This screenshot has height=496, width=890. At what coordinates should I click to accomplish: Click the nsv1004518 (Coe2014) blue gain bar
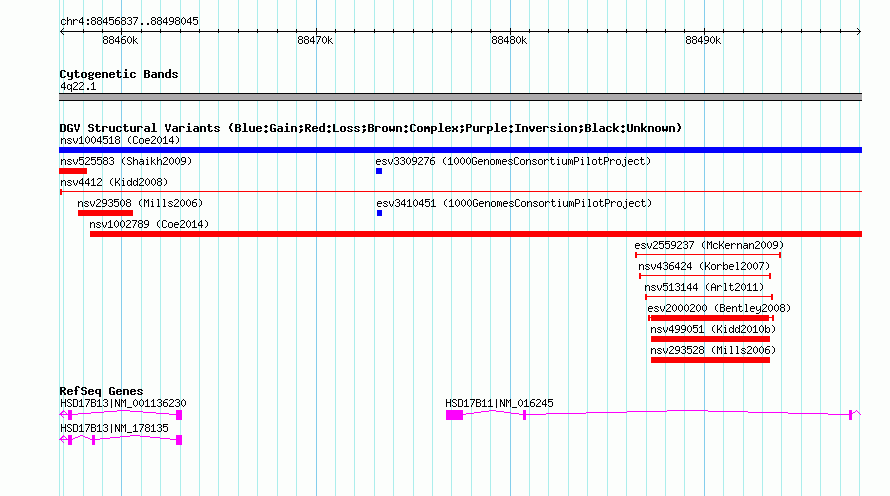pyautogui.click(x=460, y=150)
